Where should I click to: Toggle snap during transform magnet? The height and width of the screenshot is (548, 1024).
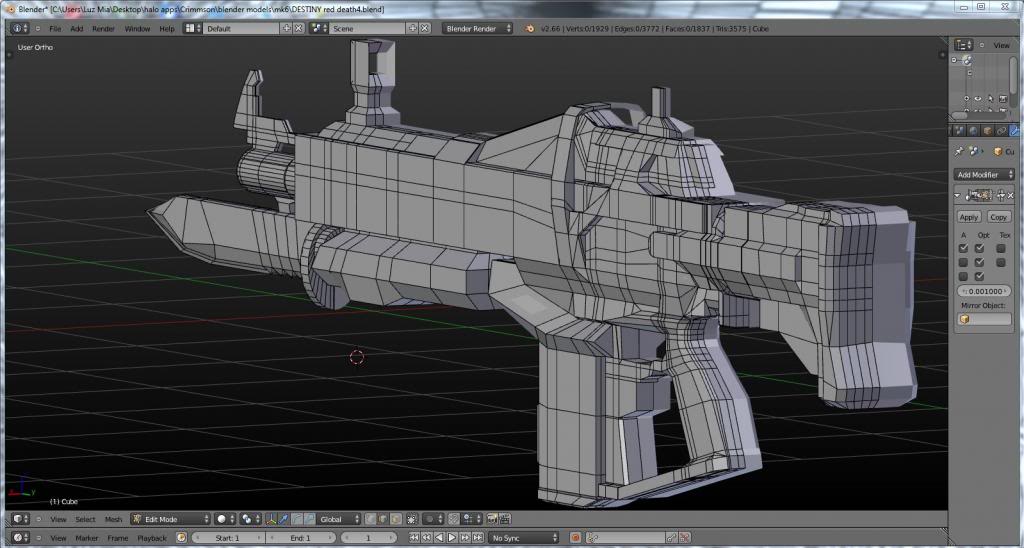pyautogui.click(x=454, y=519)
